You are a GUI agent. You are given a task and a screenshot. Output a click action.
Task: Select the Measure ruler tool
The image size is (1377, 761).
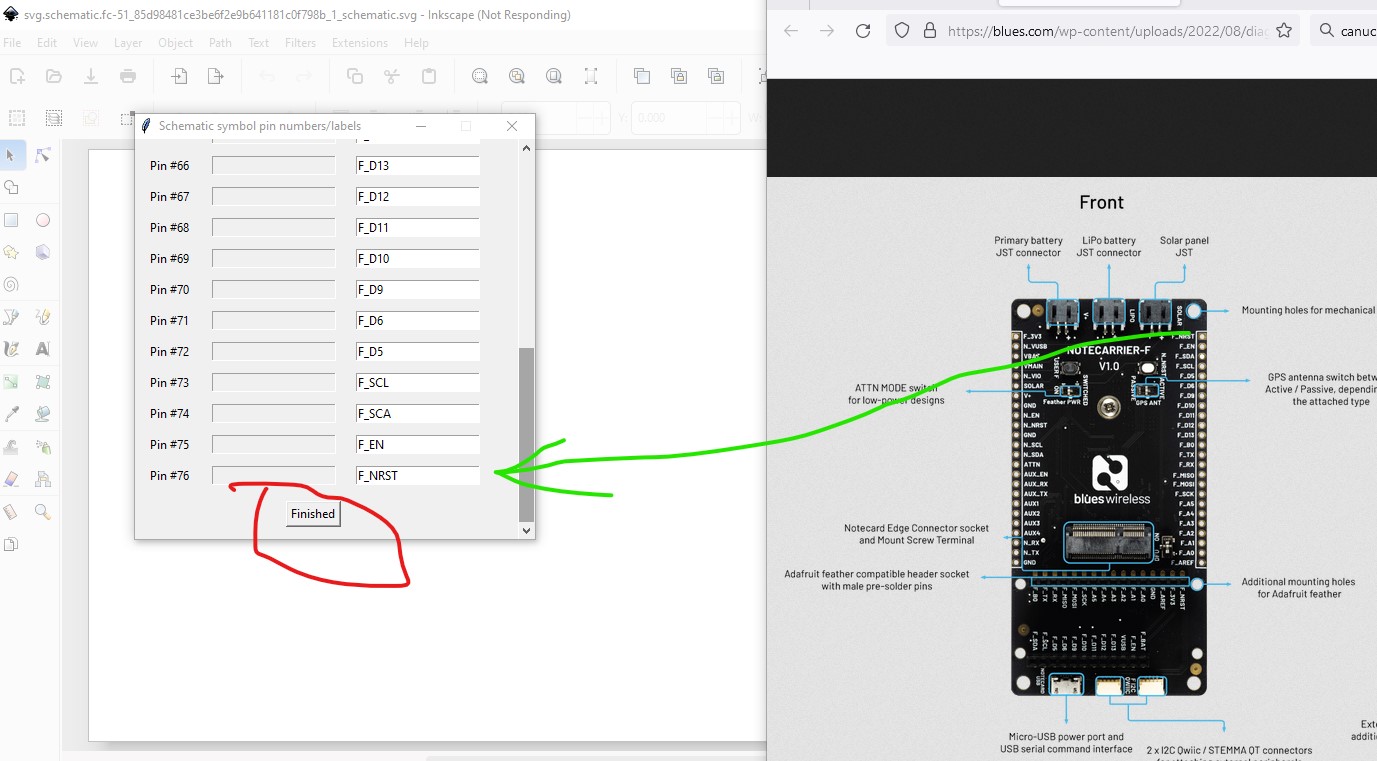pyautogui.click(x=11, y=512)
